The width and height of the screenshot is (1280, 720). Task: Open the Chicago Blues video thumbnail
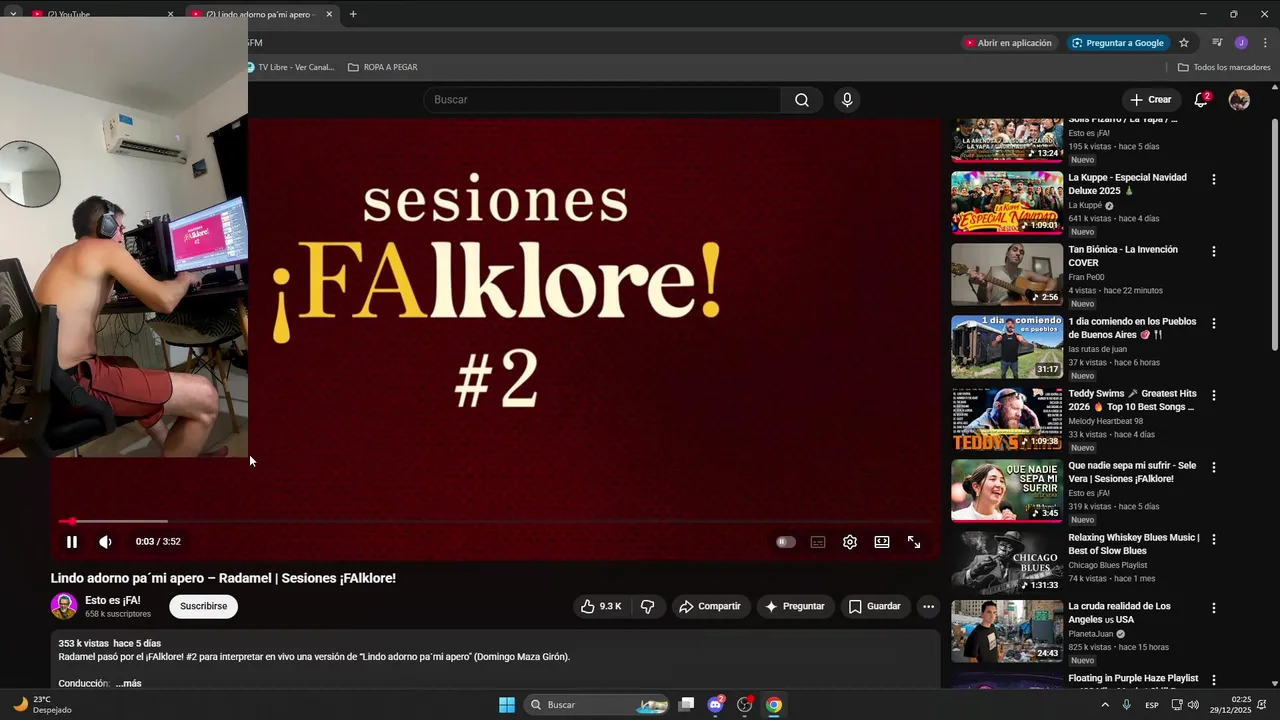(x=1007, y=562)
